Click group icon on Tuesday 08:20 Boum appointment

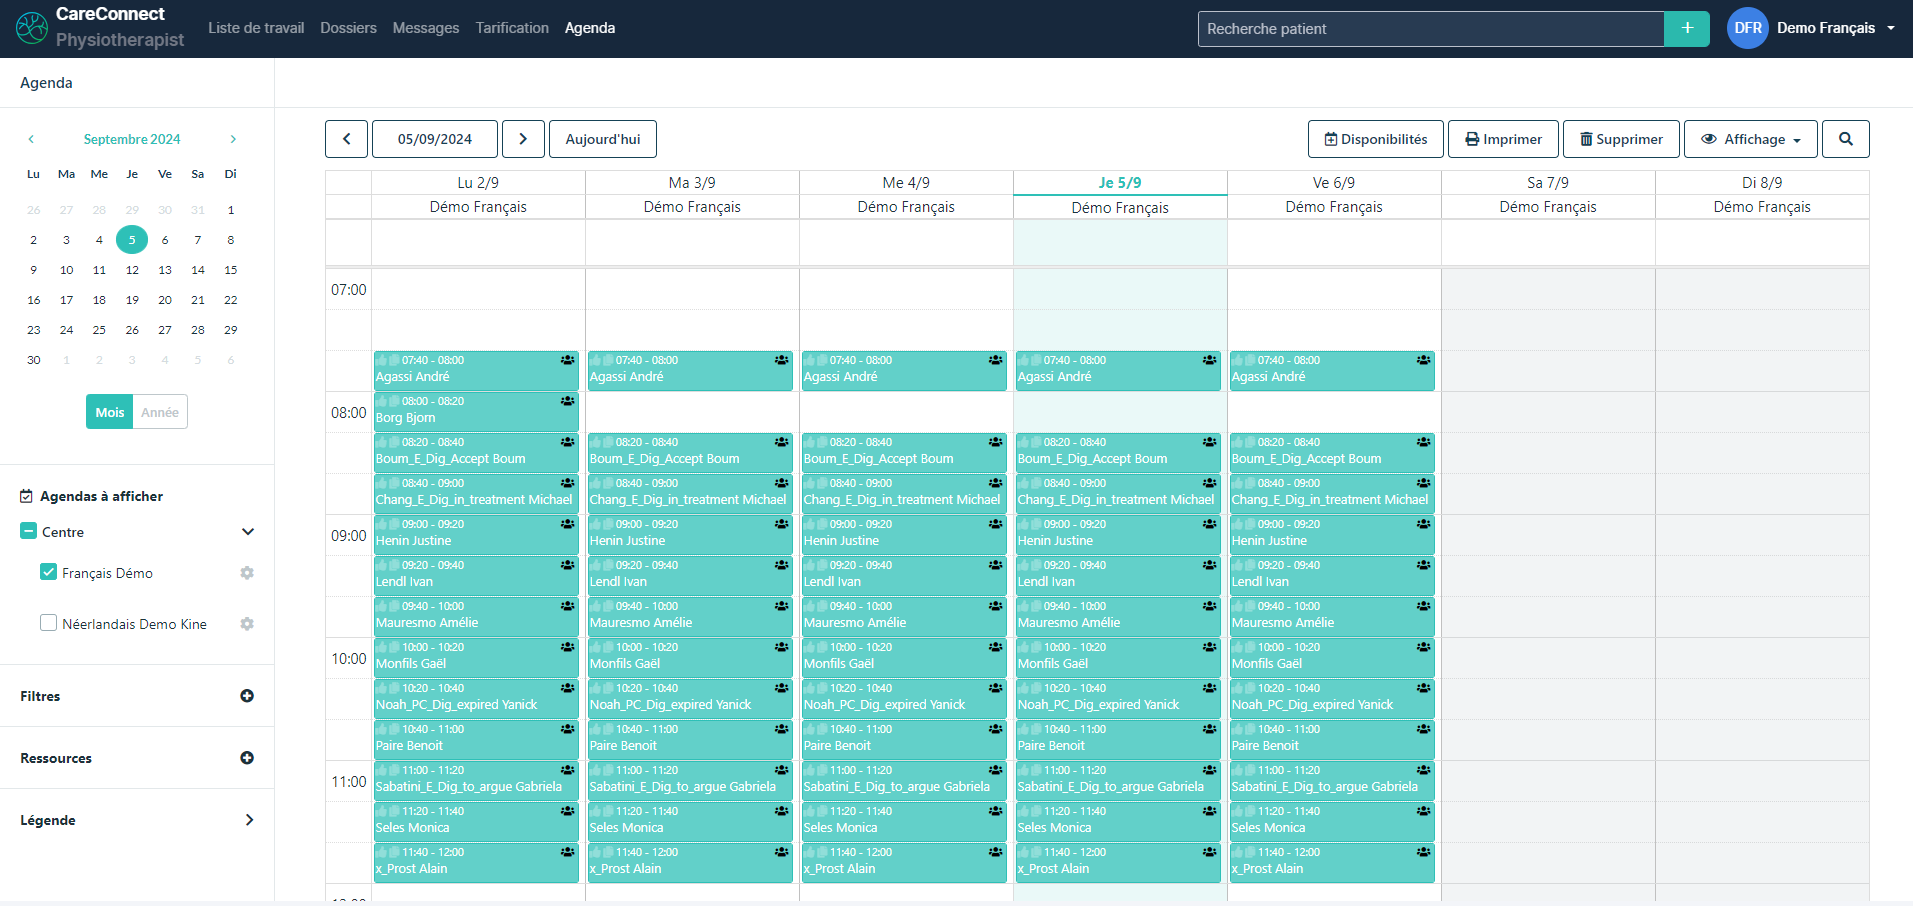(782, 442)
